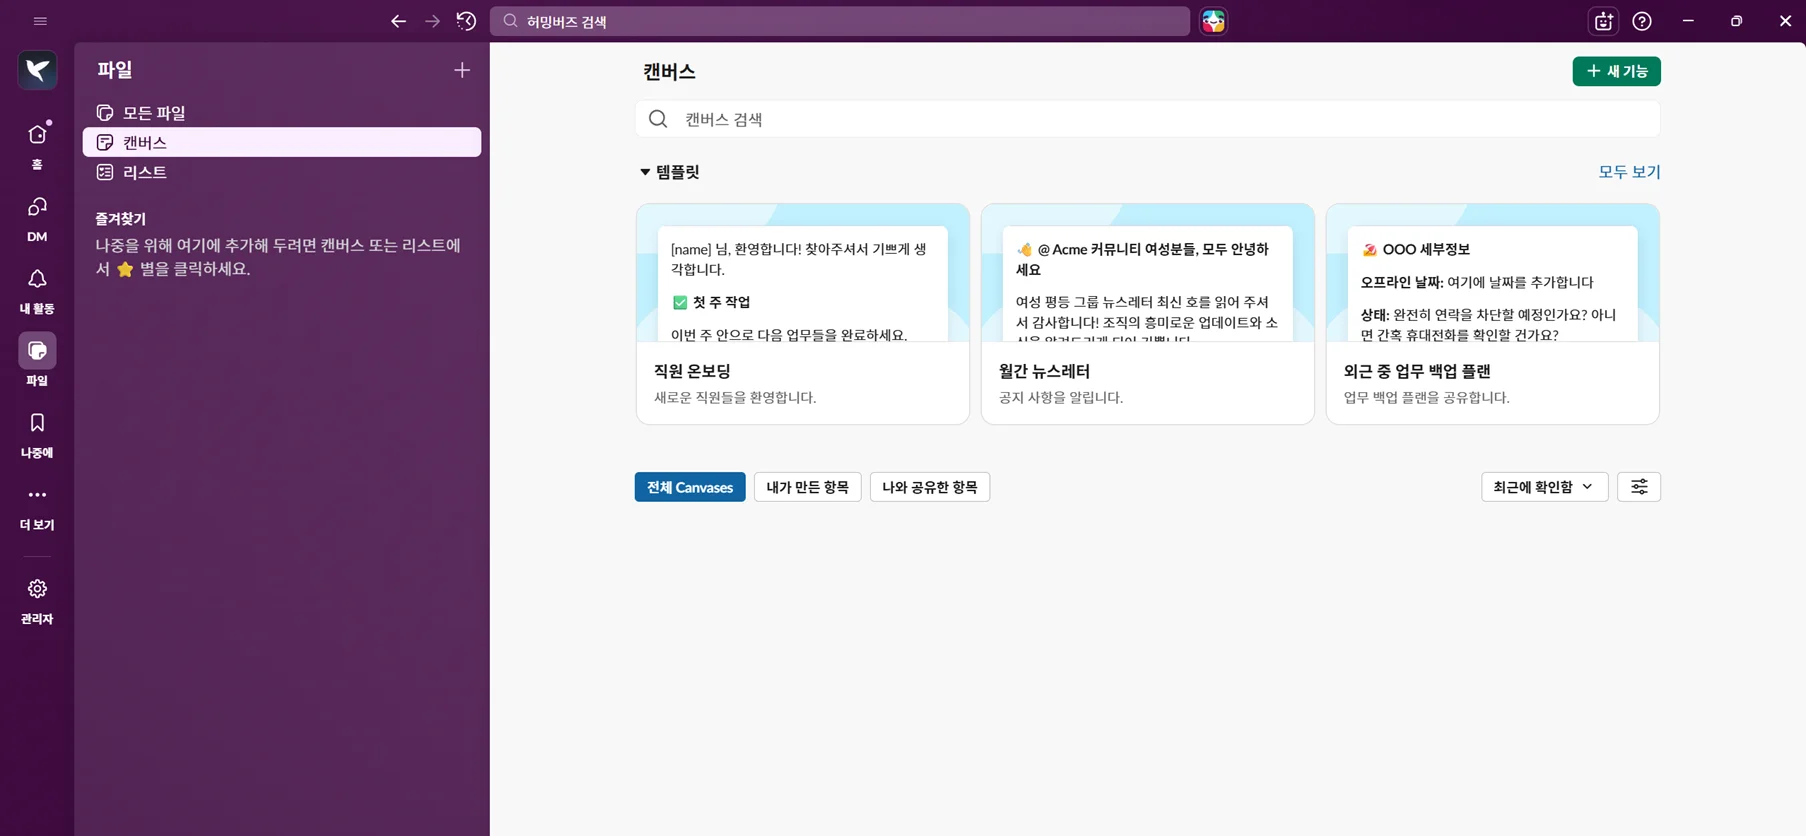Open 모든 파일 in the sidebar
The height and width of the screenshot is (836, 1806).
pos(154,113)
